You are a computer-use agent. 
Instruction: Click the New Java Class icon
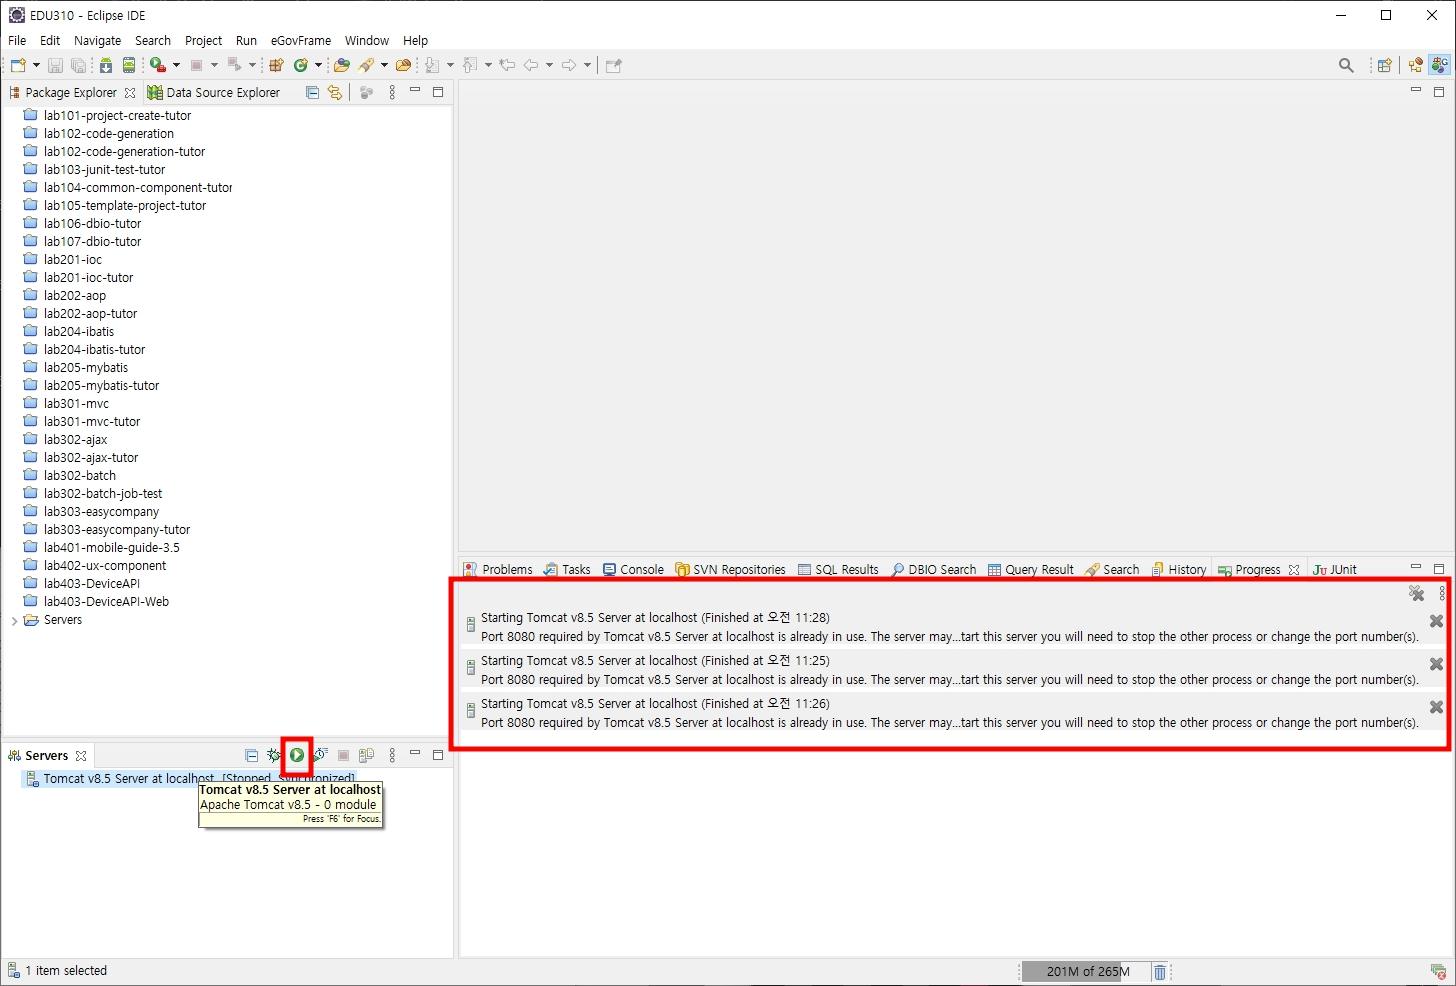click(x=301, y=65)
